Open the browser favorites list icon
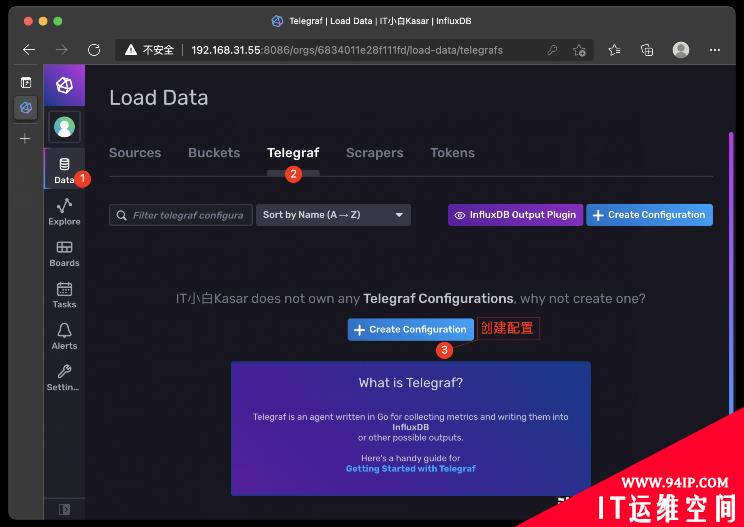This screenshot has width=744, height=527. click(614, 50)
